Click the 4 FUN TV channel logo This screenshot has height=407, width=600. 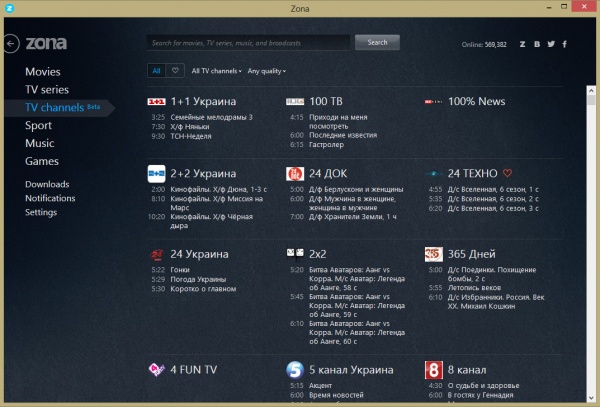(157, 370)
